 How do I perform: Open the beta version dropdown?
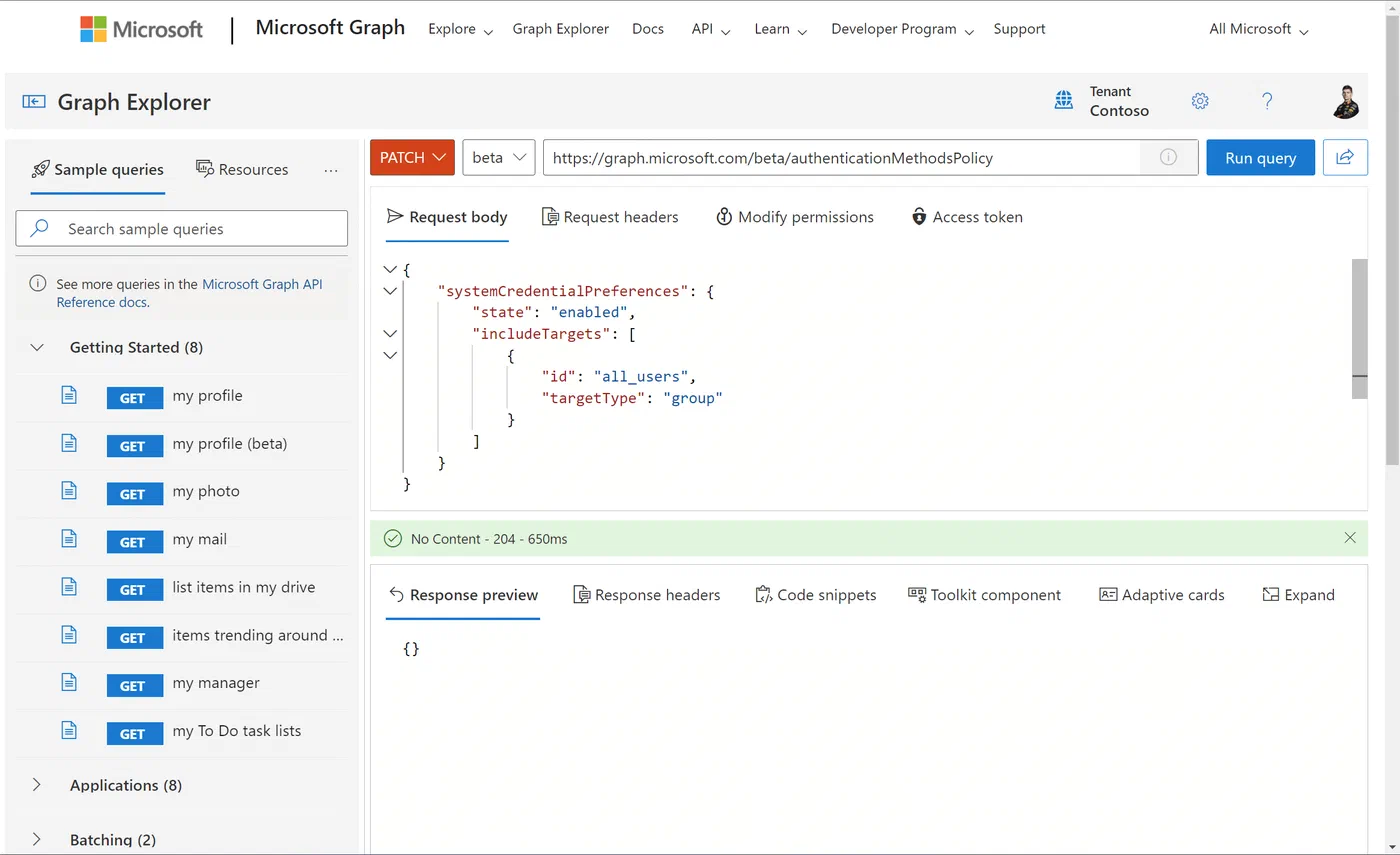tap(499, 157)
